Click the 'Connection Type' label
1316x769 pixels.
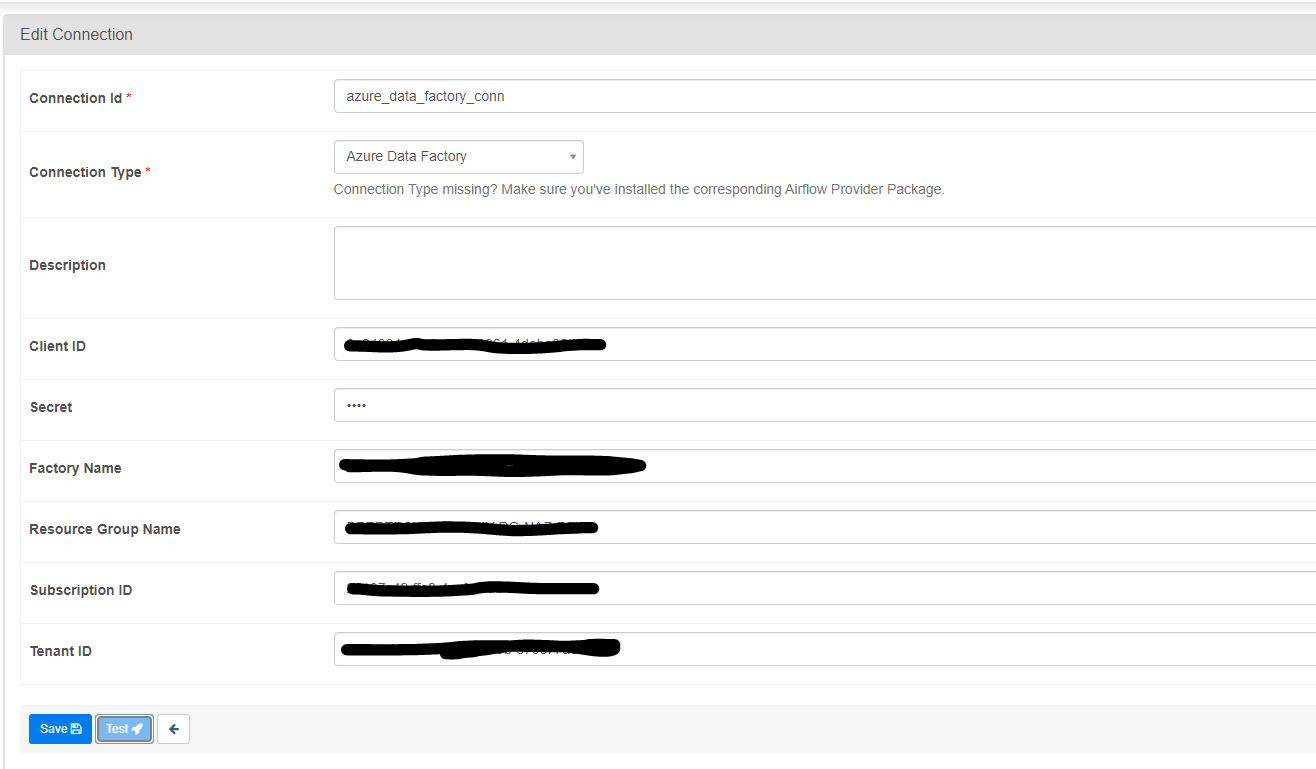coord(85,172)
